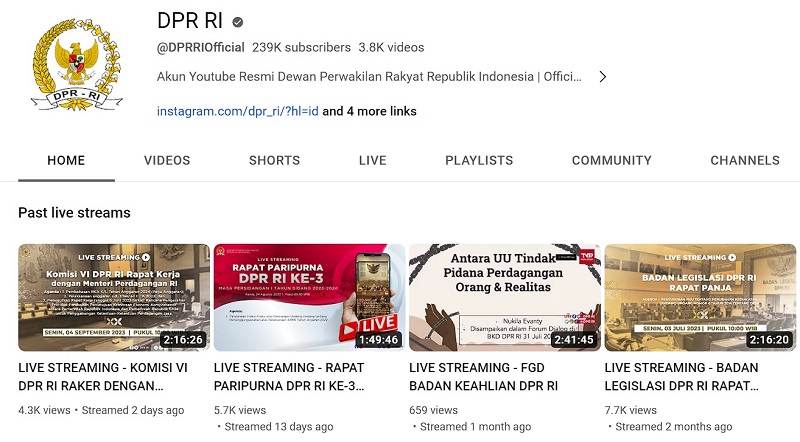The image size is (800, 442).
Task: Click the verified badge next to DPR RI
Action: [238, 22]
